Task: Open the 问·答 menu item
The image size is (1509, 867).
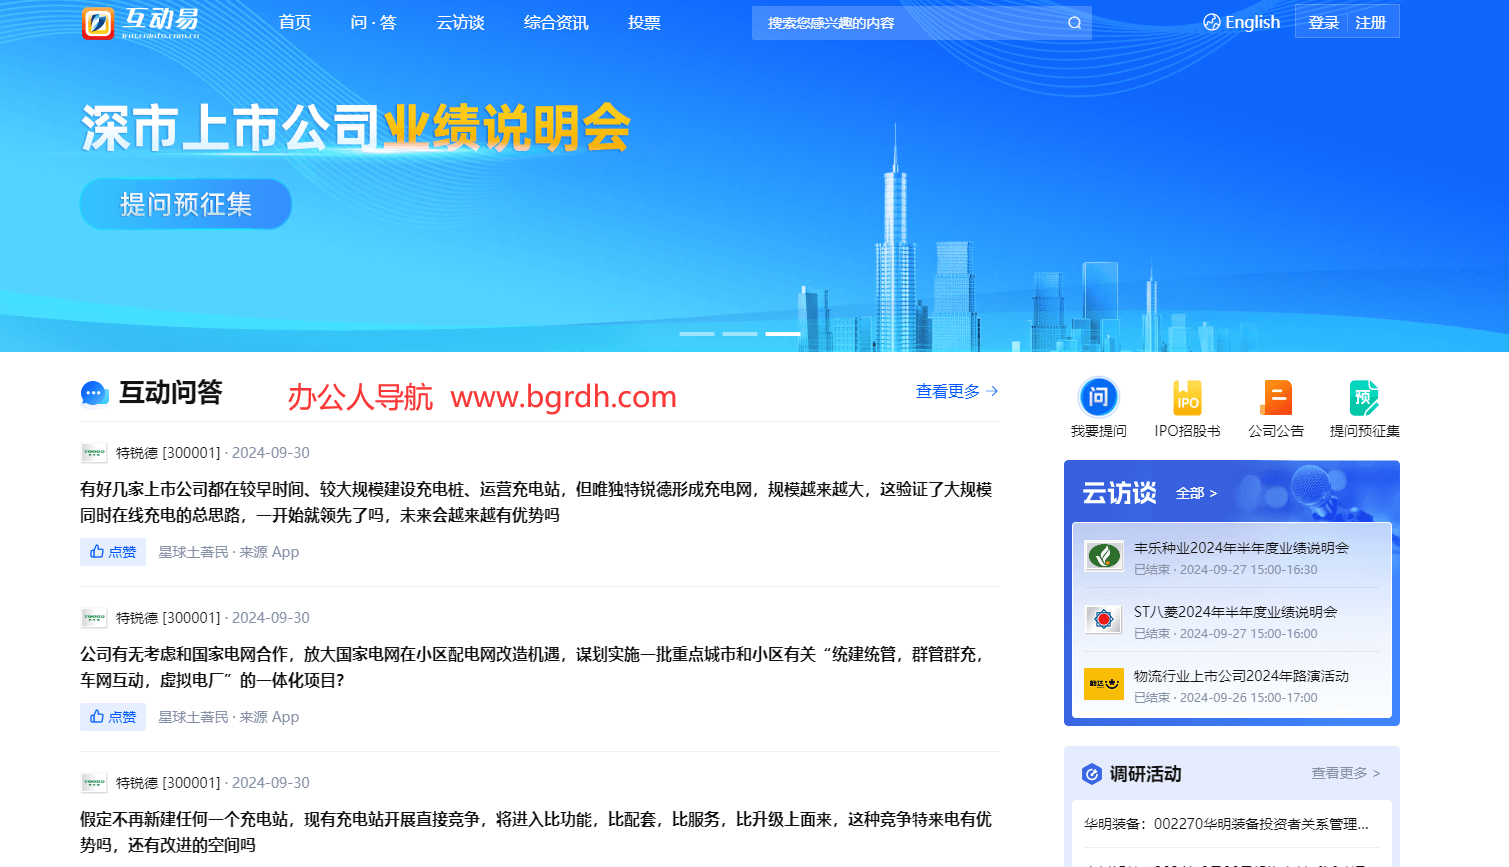Action: pyautogui.click(x=374, y=22)
